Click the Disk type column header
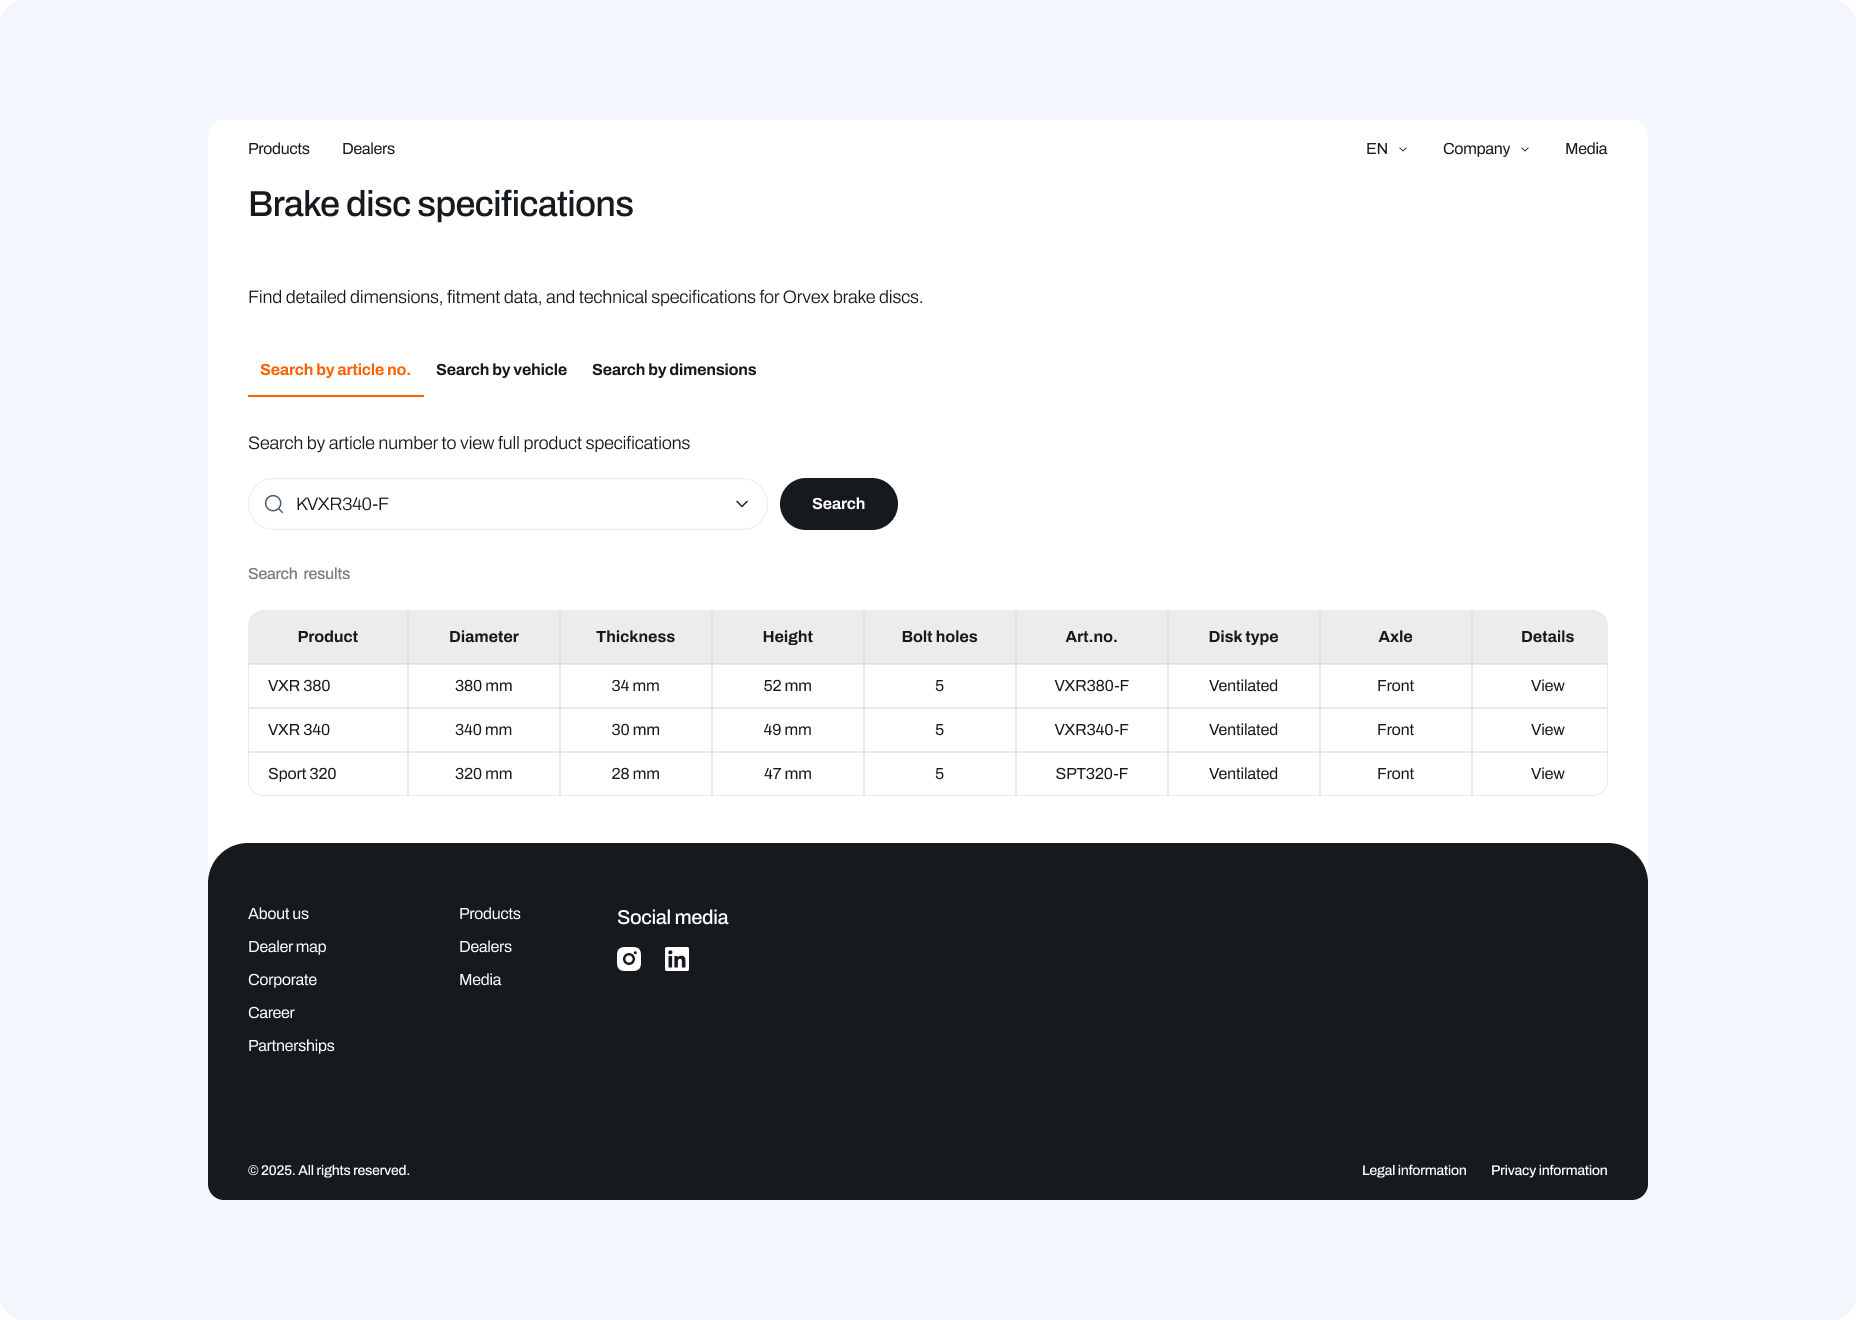This screenshot has width=1856, height=1320. pos(1244,637)
